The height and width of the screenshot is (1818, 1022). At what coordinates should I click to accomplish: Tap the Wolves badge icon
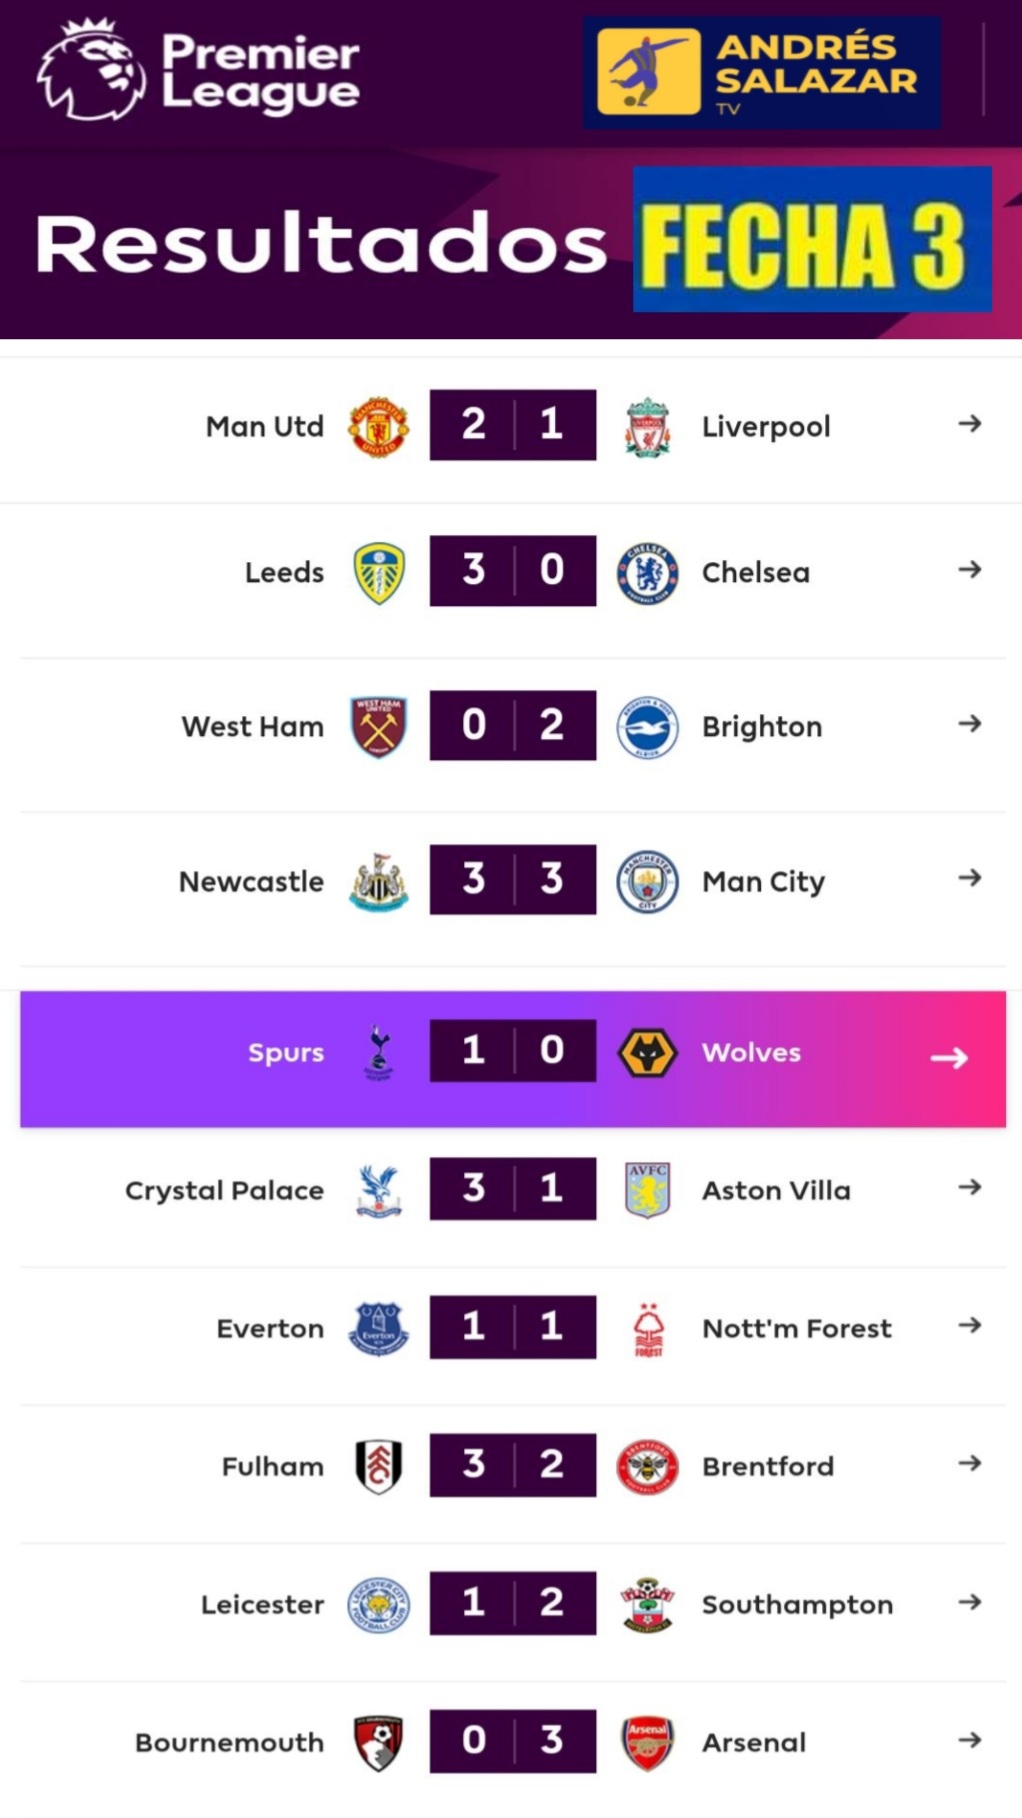[x=647, y=1053]
